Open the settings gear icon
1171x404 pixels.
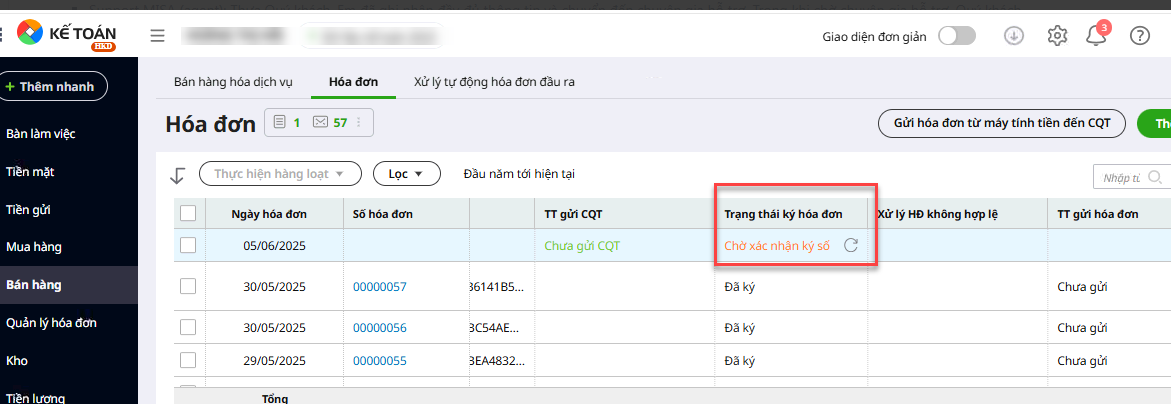[1057, 36]
